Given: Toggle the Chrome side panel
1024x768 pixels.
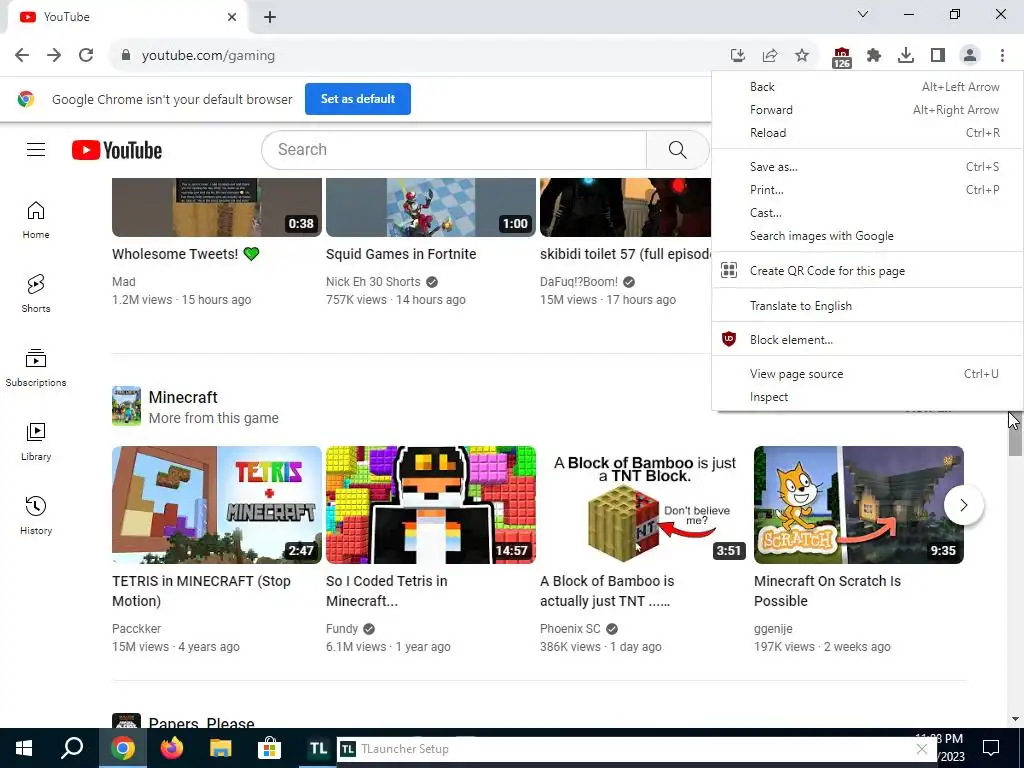Looking at the screenshot, I should (938, 56).
